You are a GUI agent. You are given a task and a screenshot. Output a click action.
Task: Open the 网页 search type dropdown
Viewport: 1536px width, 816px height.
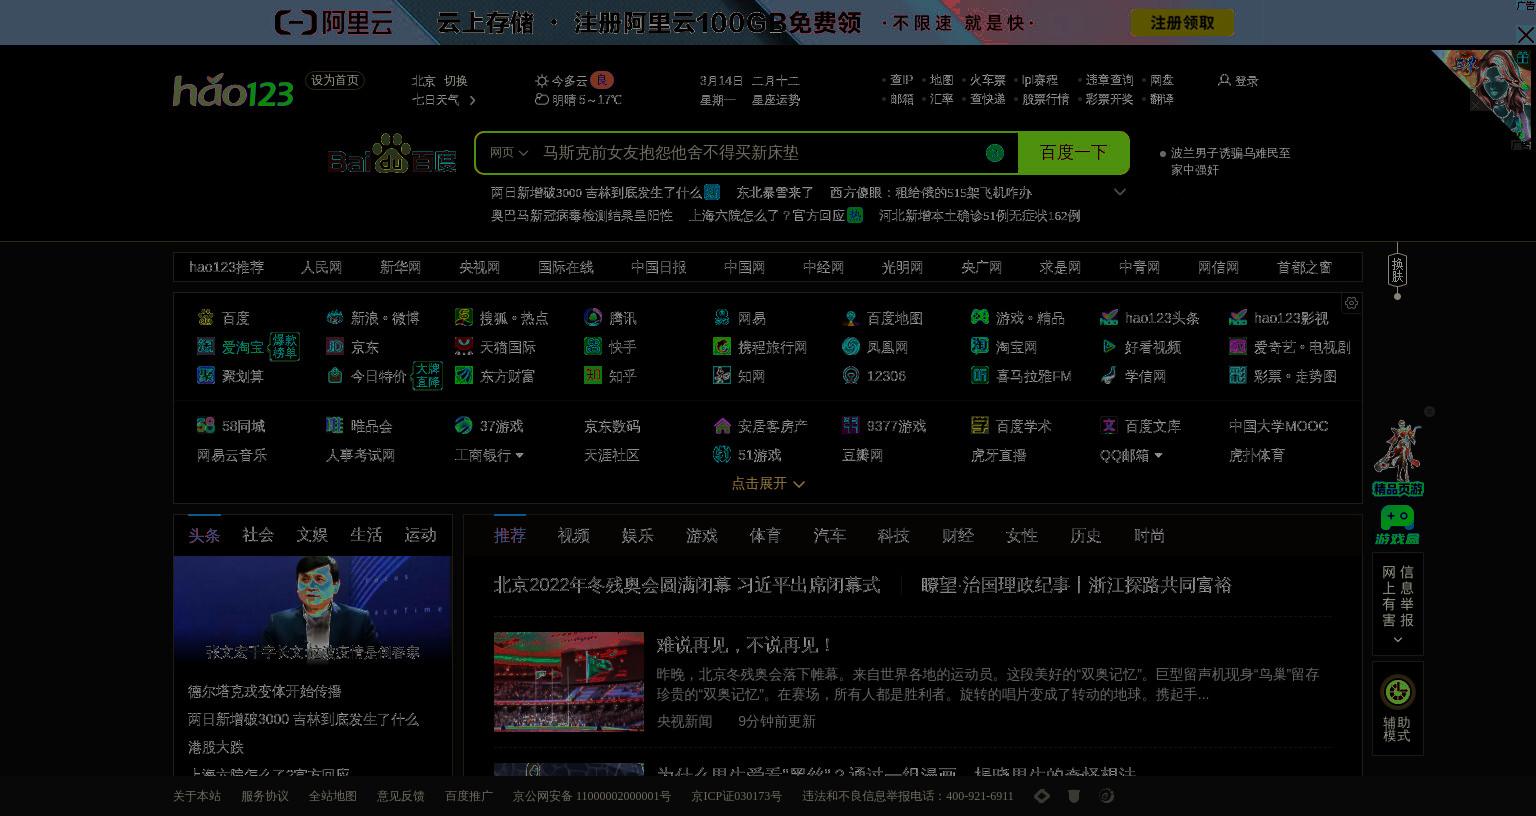coord(508,153)
